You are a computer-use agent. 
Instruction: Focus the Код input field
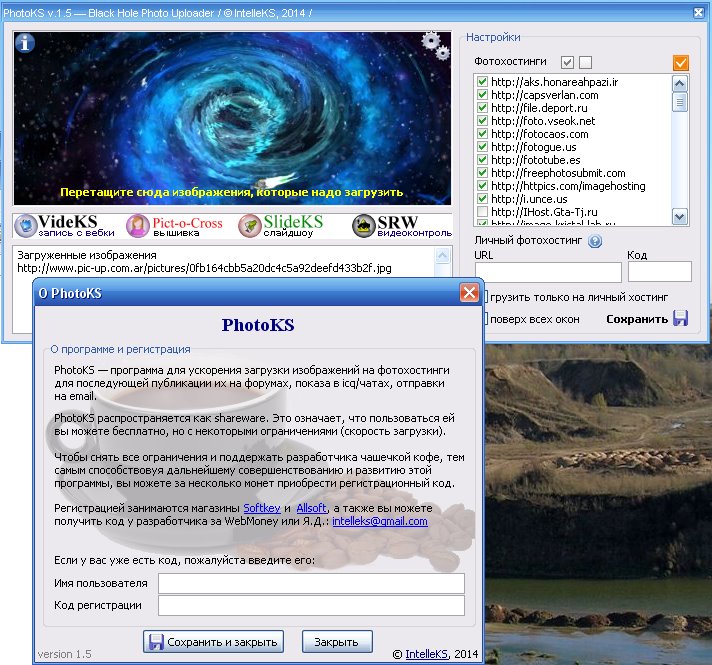(660, 272)
